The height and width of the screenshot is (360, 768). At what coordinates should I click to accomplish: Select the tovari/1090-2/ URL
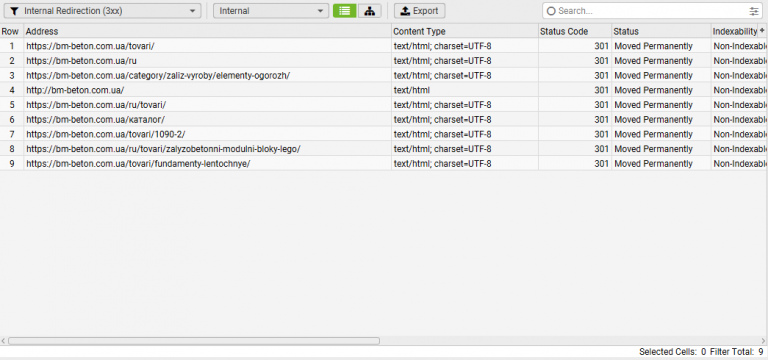point(106,134)
